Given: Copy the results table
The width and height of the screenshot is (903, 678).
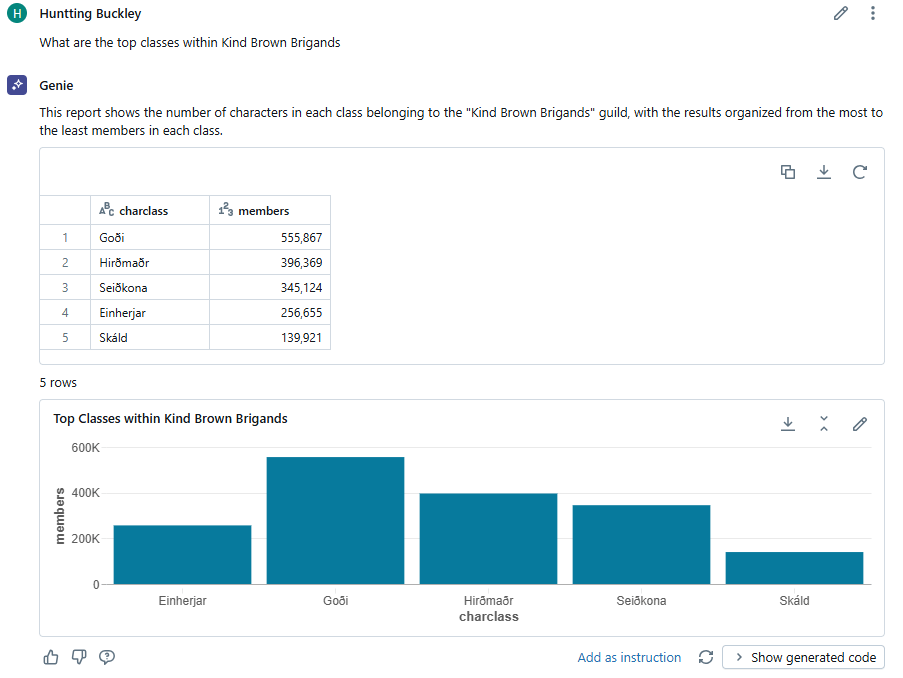Looking at the screenshot, I should tap(788, 172).
